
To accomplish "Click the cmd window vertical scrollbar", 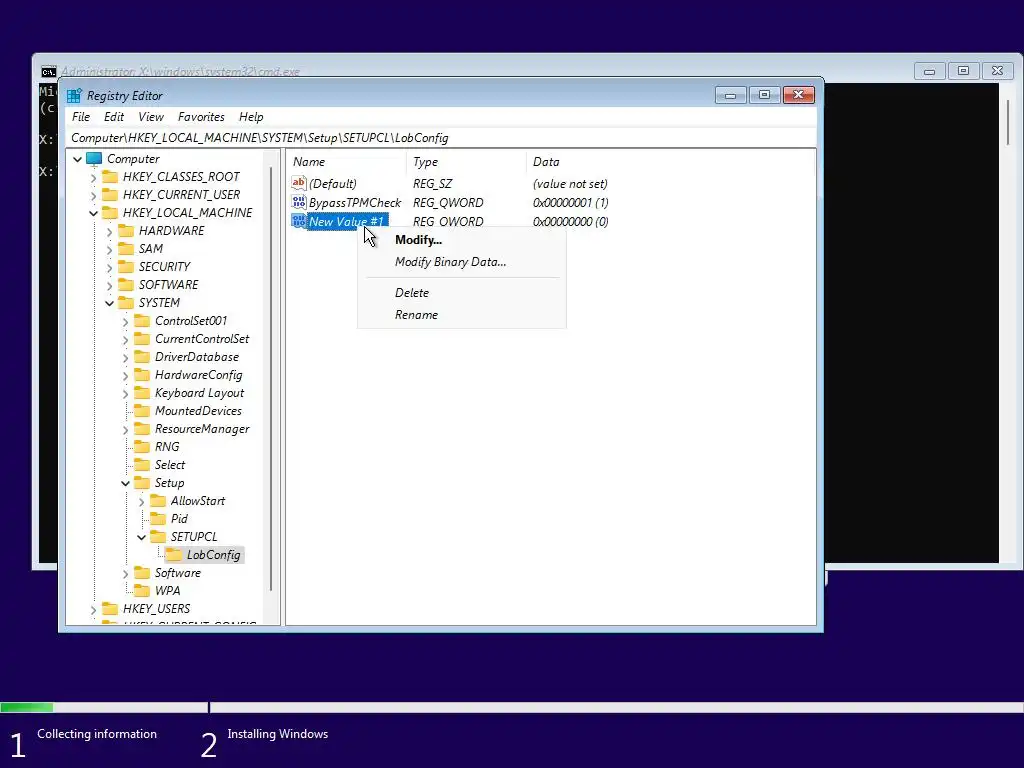I will pyautogui.click(x=1008, y=123).
